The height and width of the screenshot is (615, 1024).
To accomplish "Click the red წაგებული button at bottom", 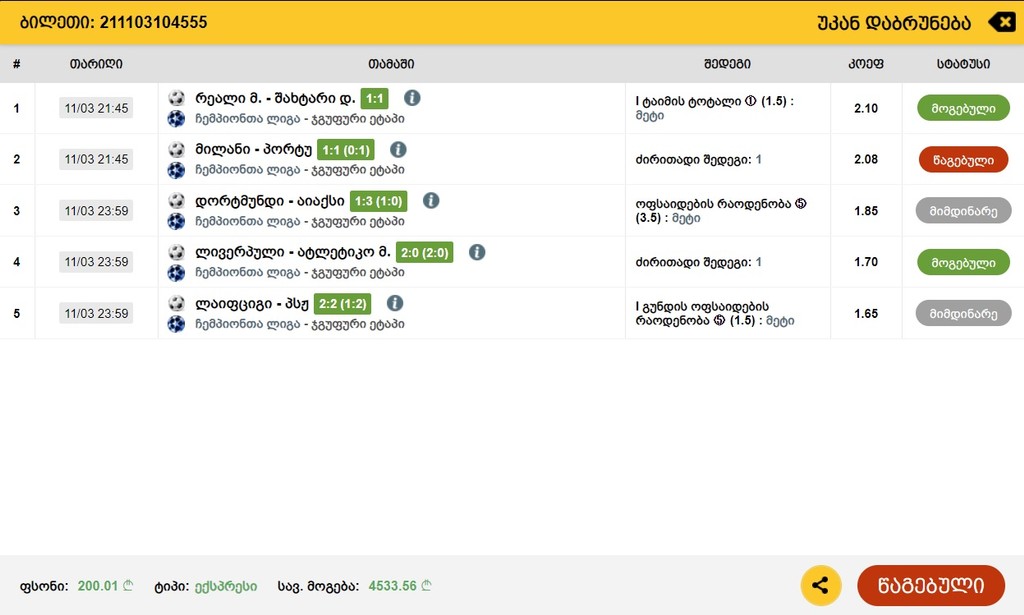I will coord(931,585).
